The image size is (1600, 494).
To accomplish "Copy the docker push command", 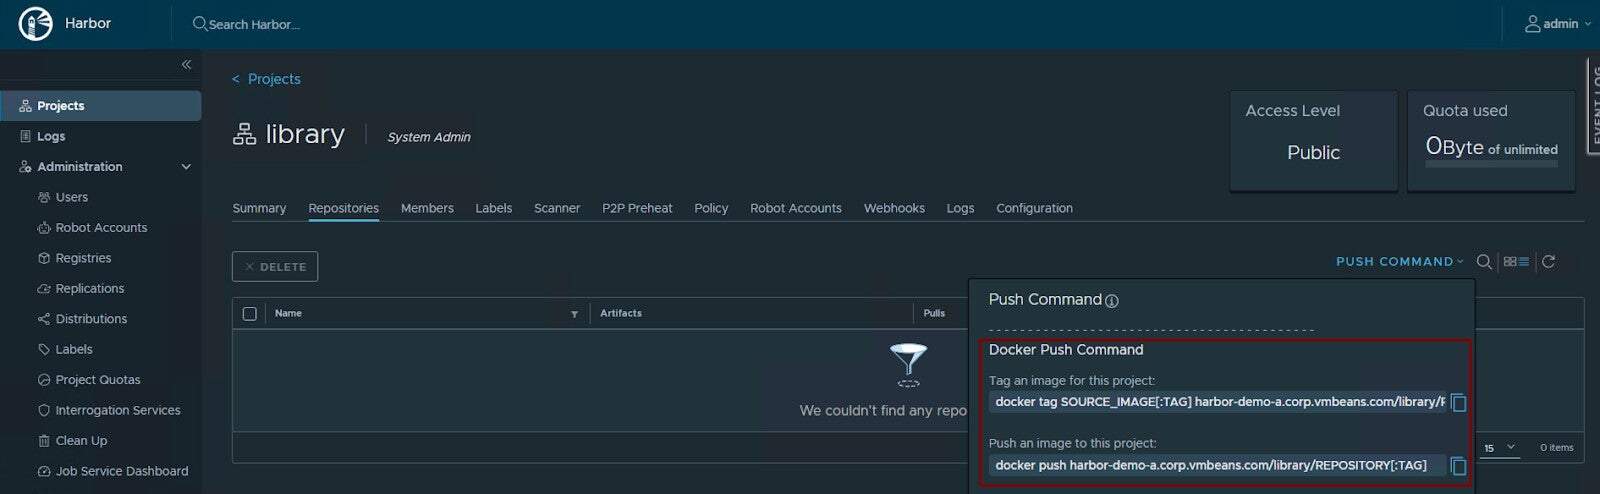I will [1458, 466].
